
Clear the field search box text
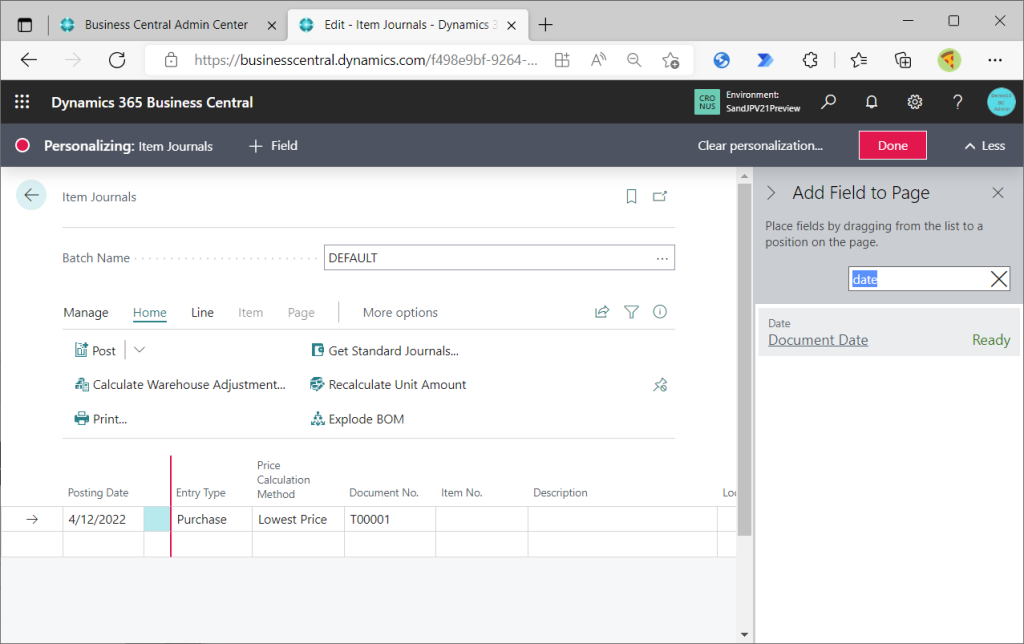[998, 279]
